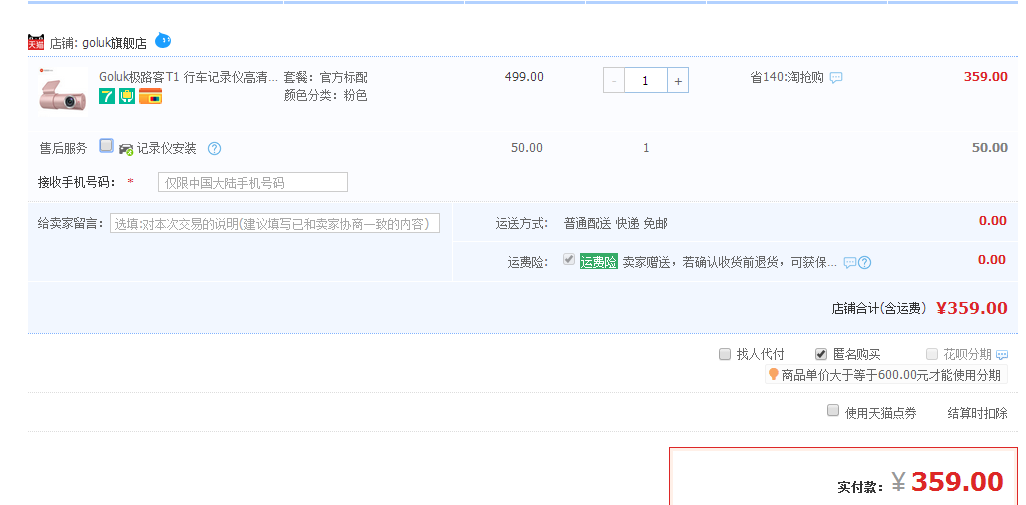Click the comment icon next to 省140:淘抢购

tap(836, 78)
